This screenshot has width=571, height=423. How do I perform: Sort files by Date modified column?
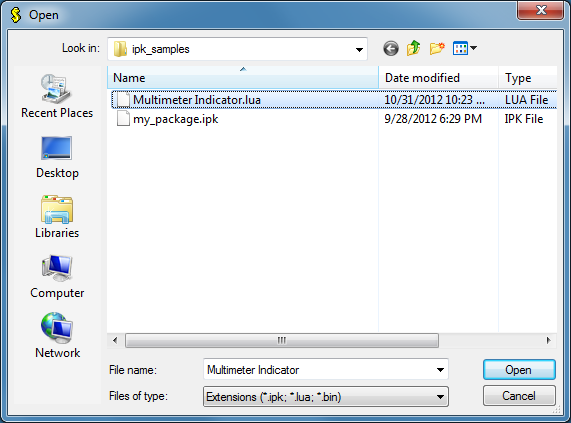click(x=438, y=78)
